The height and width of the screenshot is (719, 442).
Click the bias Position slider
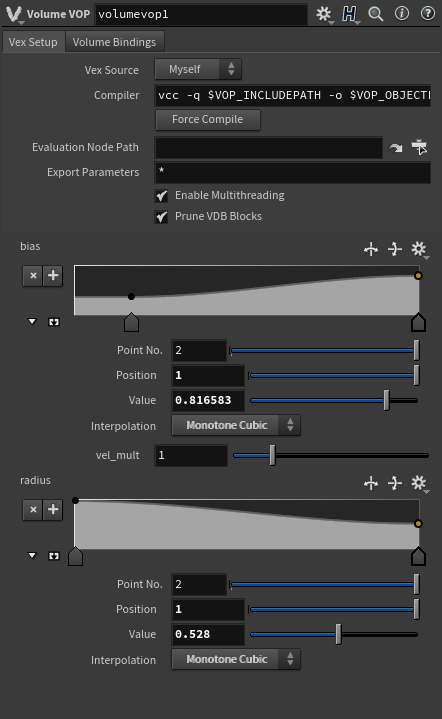(x=334, y=376)
